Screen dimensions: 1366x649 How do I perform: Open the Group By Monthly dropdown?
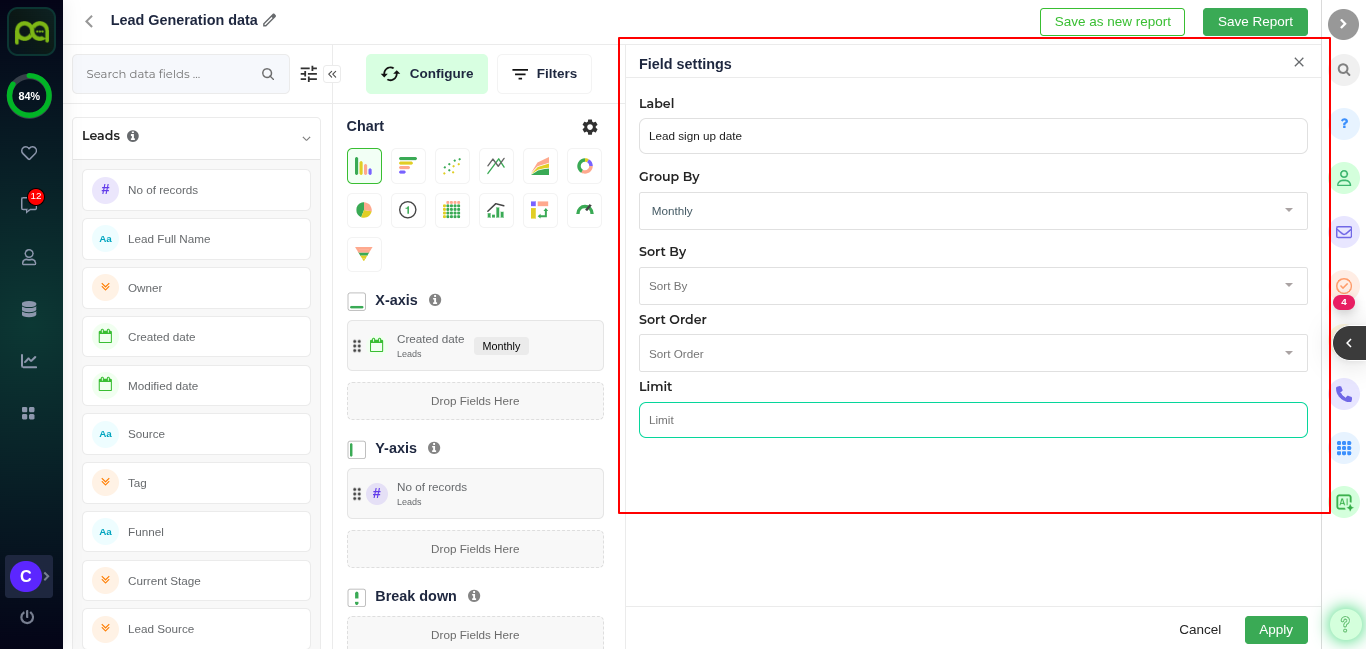point(972,211)
